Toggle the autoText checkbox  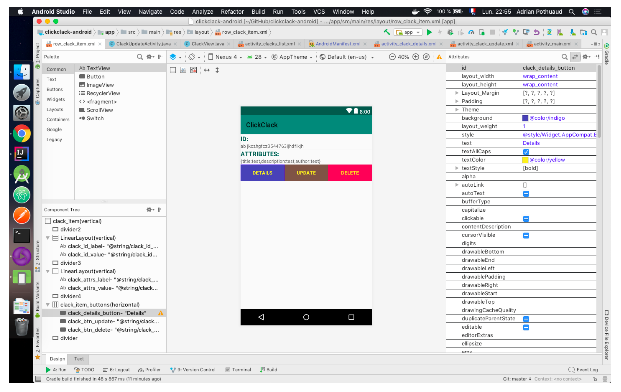coord(526,194)
